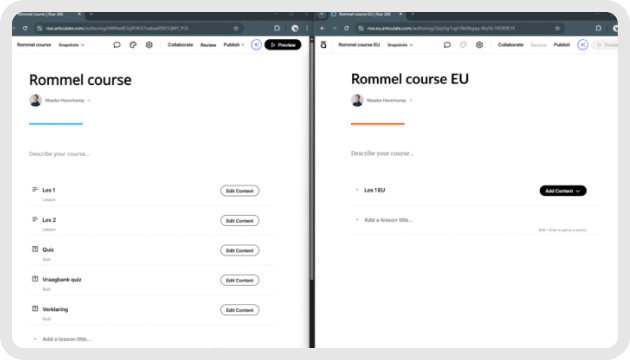Open comments icon in left Rommel course window

(117, 45)
